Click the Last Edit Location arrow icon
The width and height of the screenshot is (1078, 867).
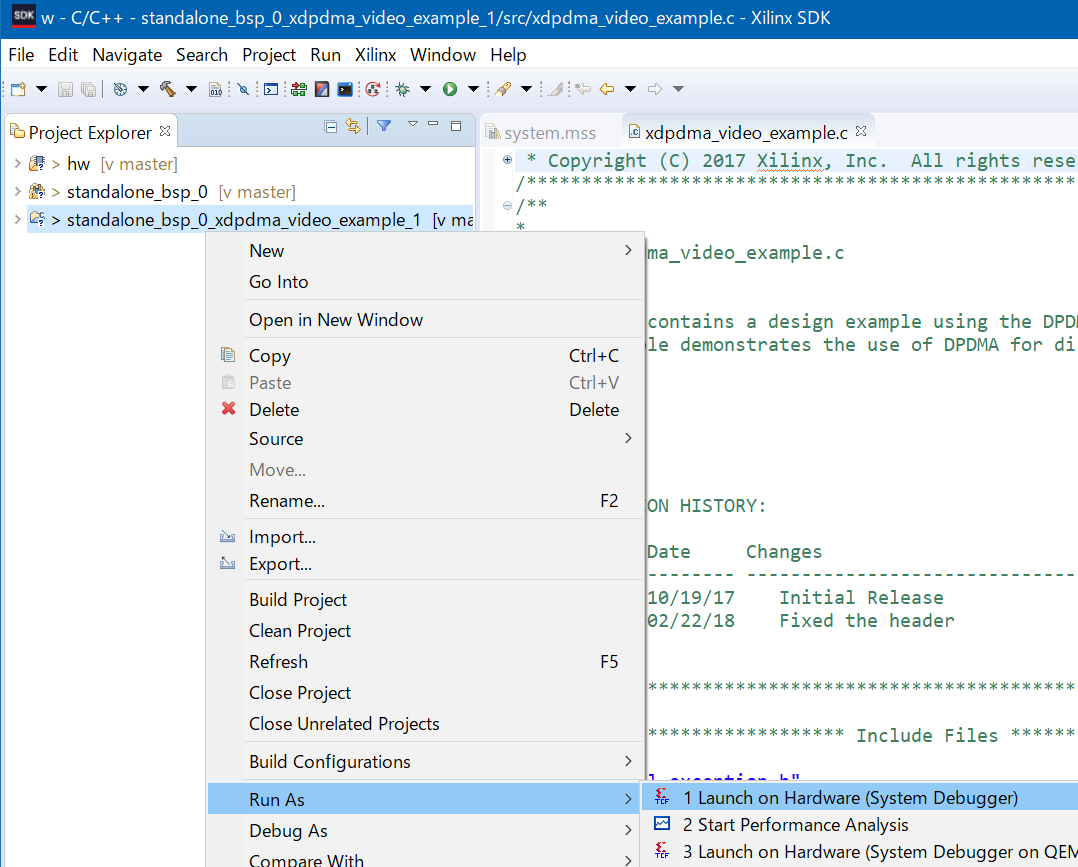point(583,89)
